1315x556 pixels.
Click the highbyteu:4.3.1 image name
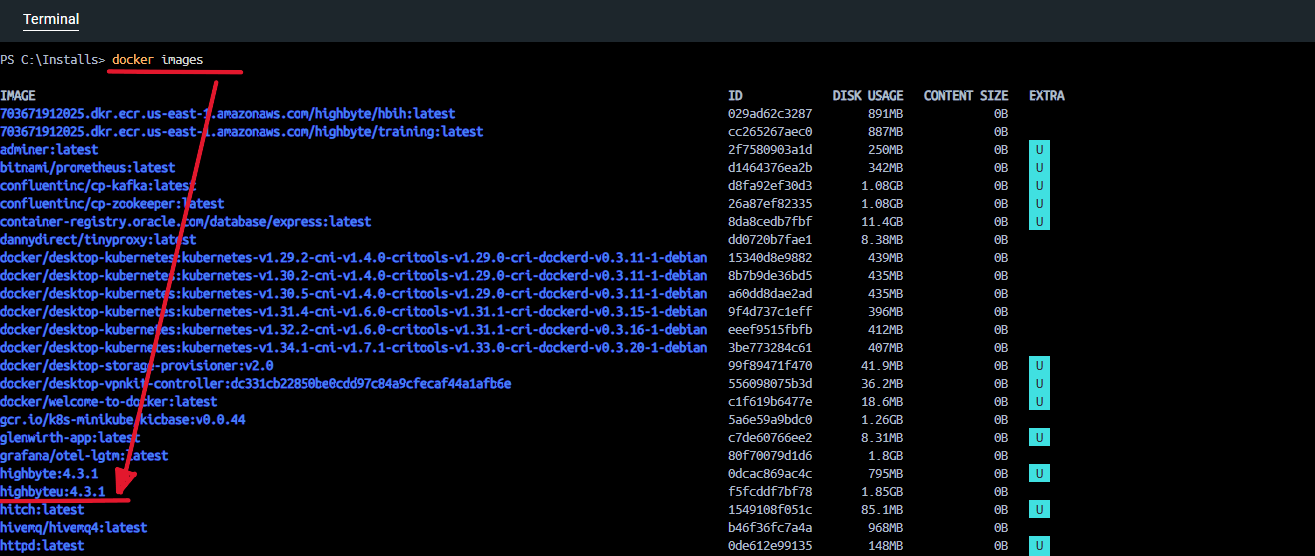[x=53, y=492]
